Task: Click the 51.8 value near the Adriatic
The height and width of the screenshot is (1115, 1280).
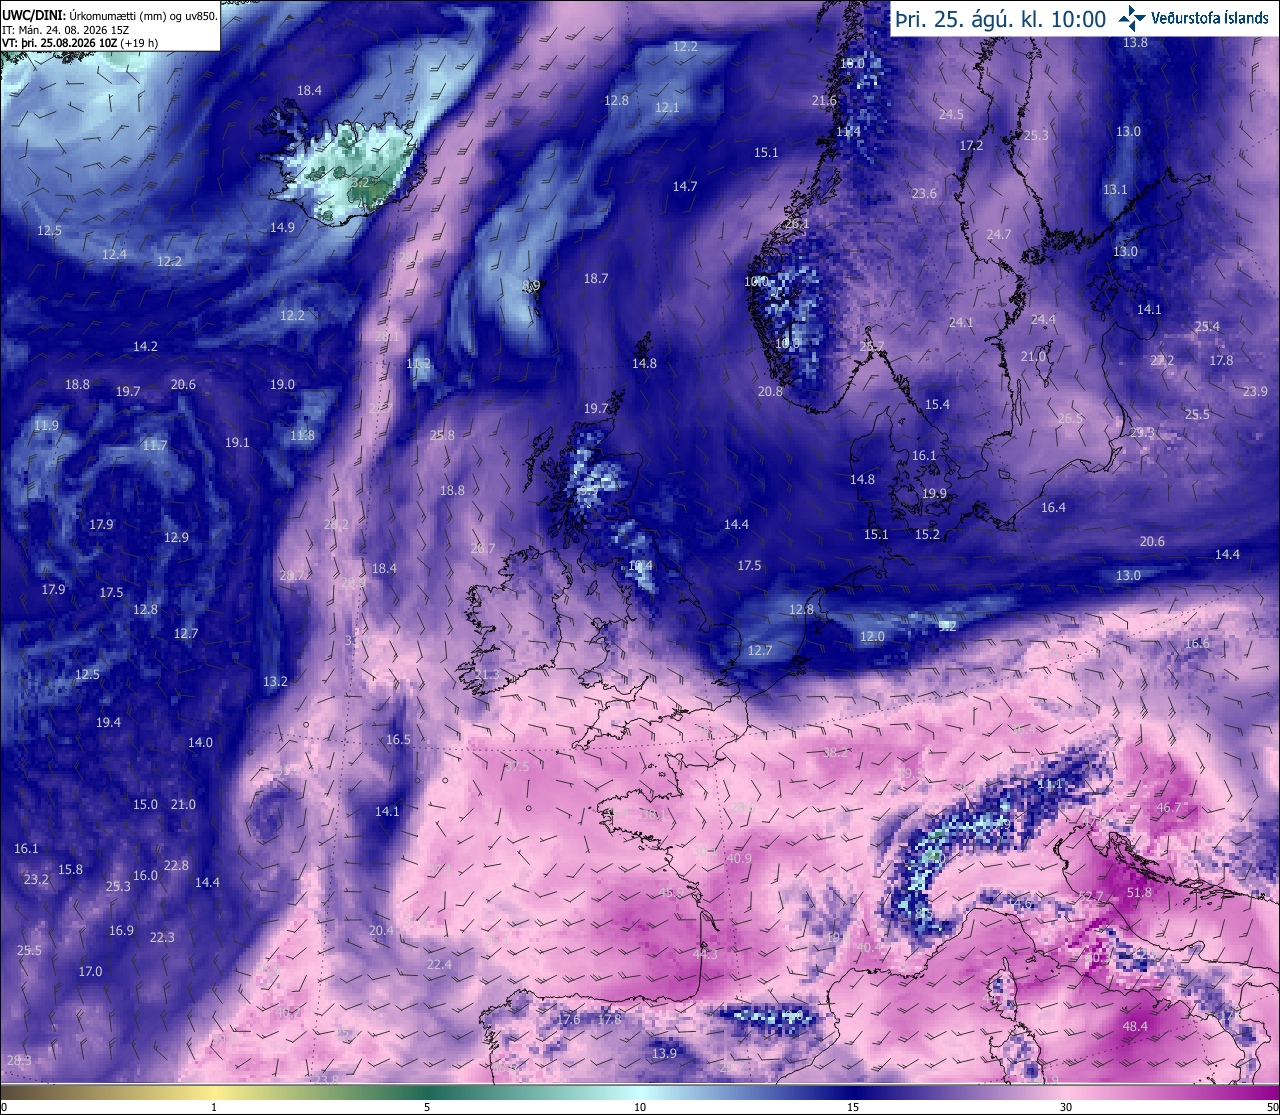Action: [x=1139, y=892]
